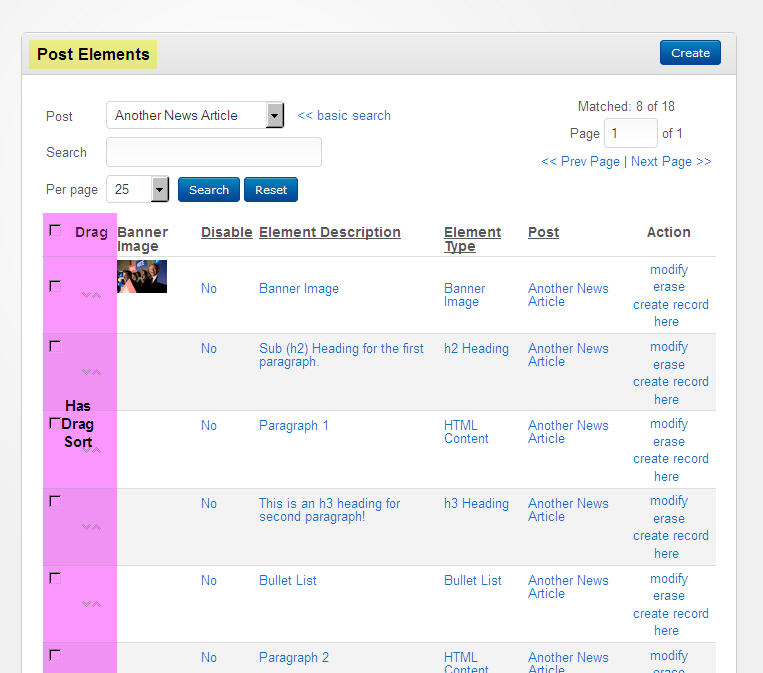Sort table by Post column header

pyautogui.click(x=543, y=232)
